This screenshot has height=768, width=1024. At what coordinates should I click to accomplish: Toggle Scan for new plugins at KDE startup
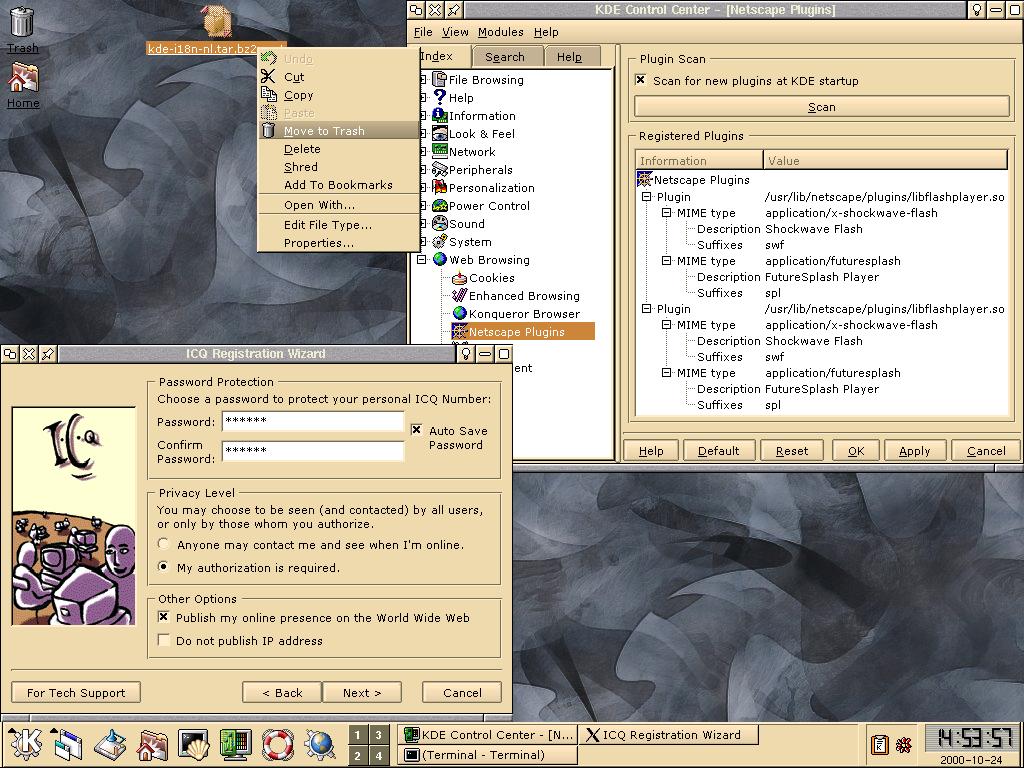[641, 80]
